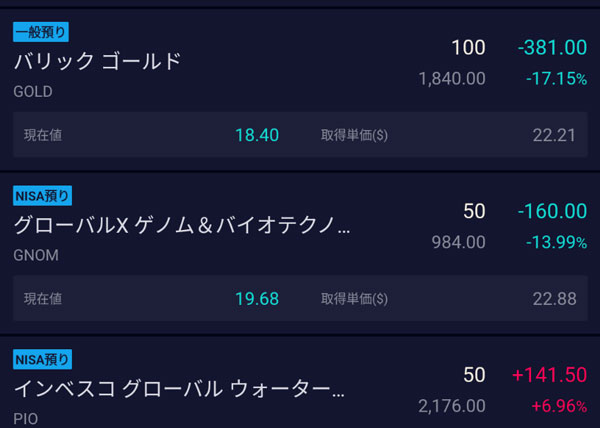Click the -160.00 loss amount

click(x=552, y=211)
